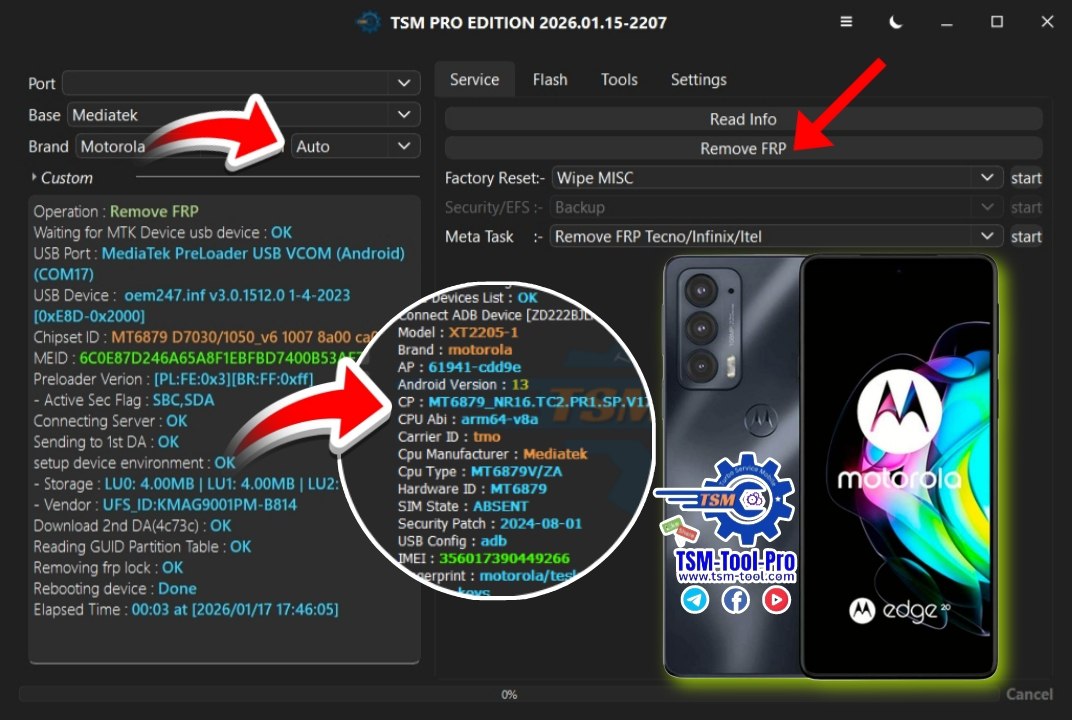Click 'Download 2nd DA(4c73c) : OK' line
The height and width of the screenshot is (720, 1072).
pyautogui.click(x=132, y=525)
